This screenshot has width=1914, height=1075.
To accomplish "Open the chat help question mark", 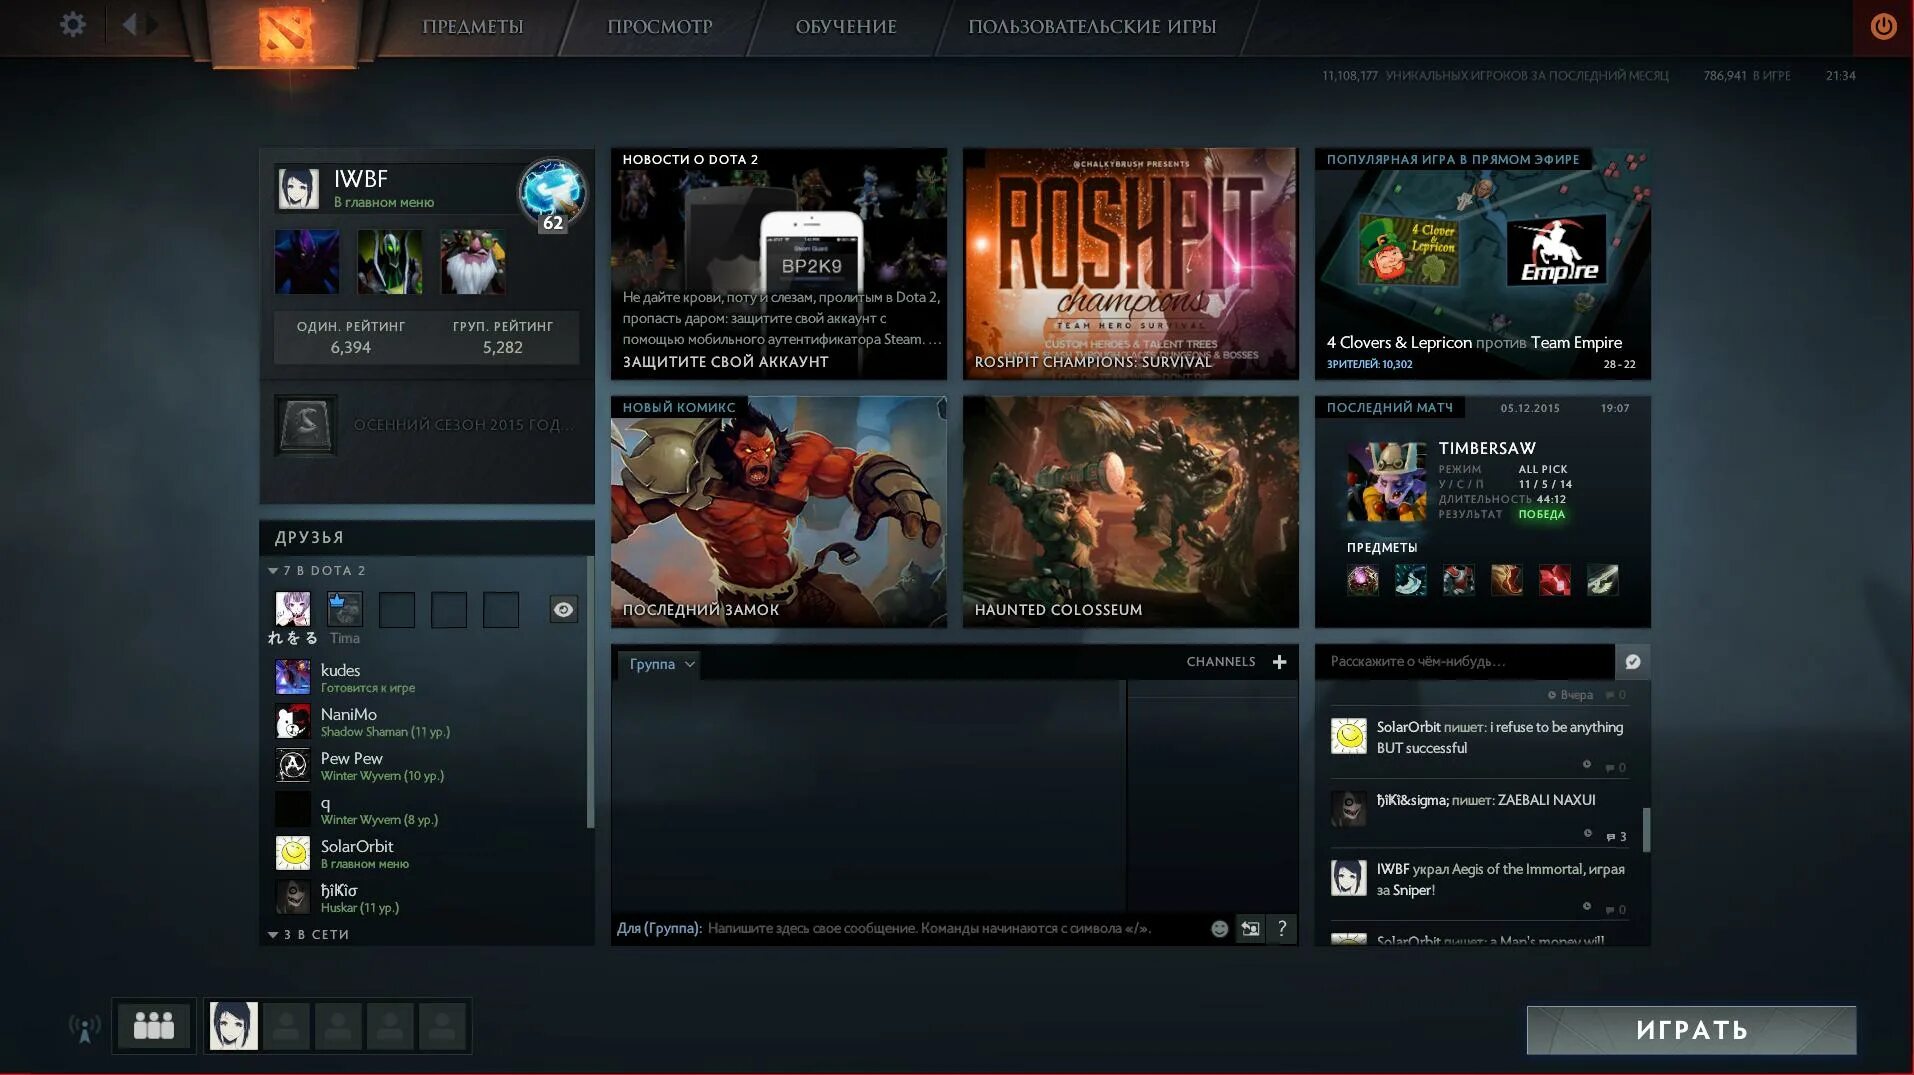I will 1281,928.
